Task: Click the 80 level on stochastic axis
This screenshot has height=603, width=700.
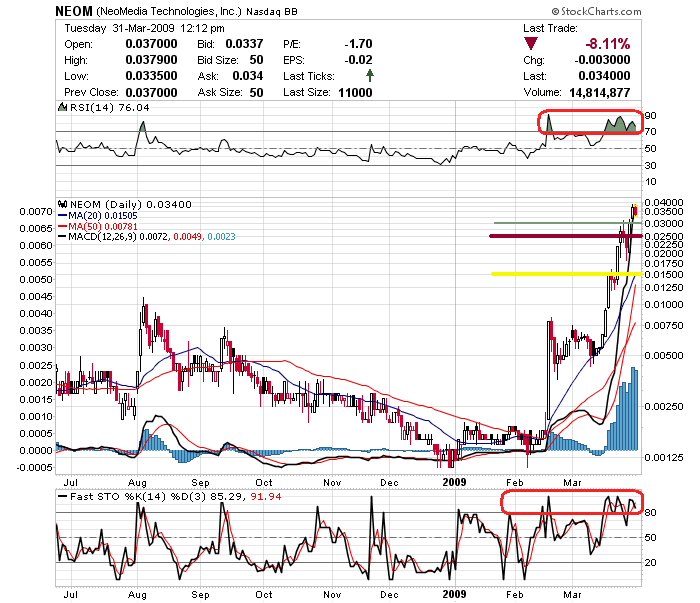Action: tap(650, 512)
